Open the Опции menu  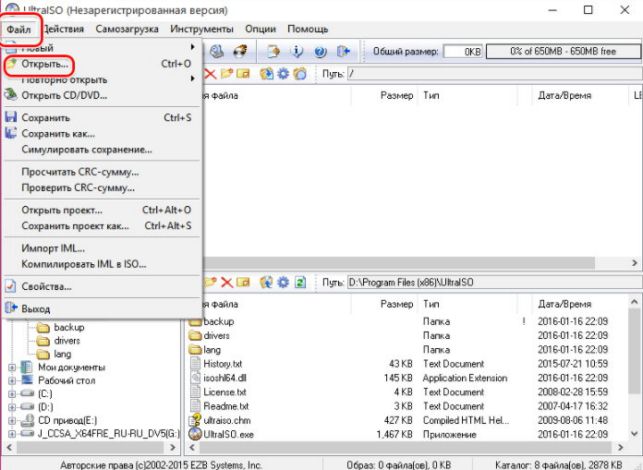point(260,29)
